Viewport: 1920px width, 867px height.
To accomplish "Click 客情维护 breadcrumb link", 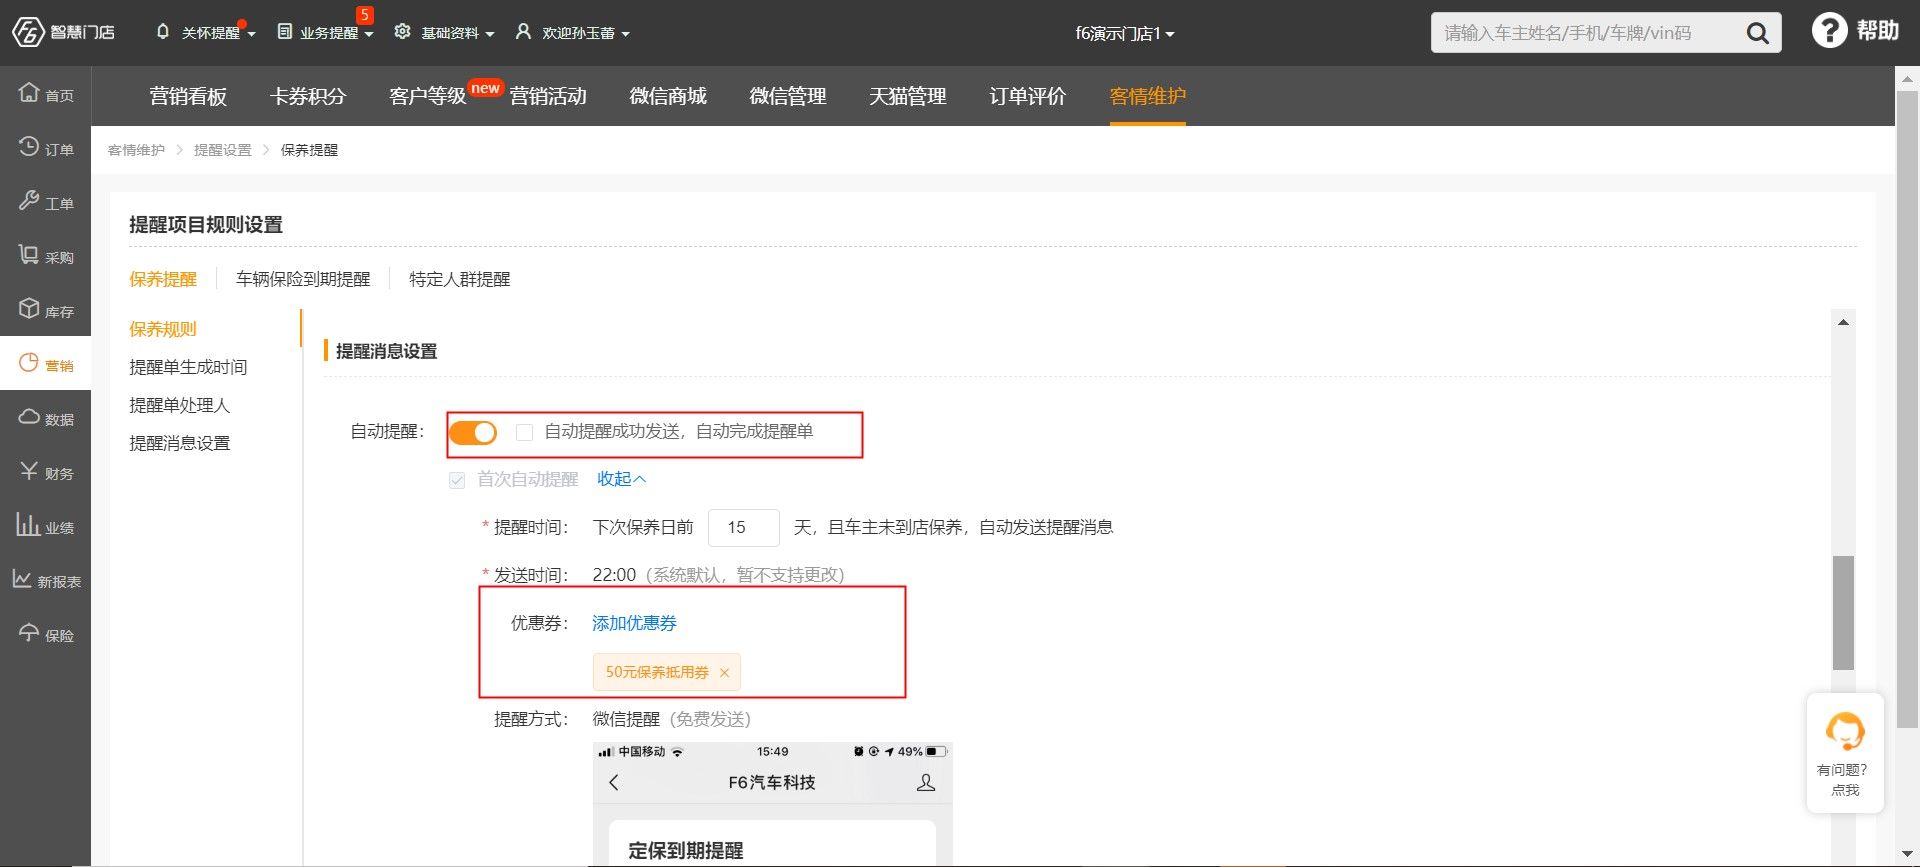I will click(136, 150).
